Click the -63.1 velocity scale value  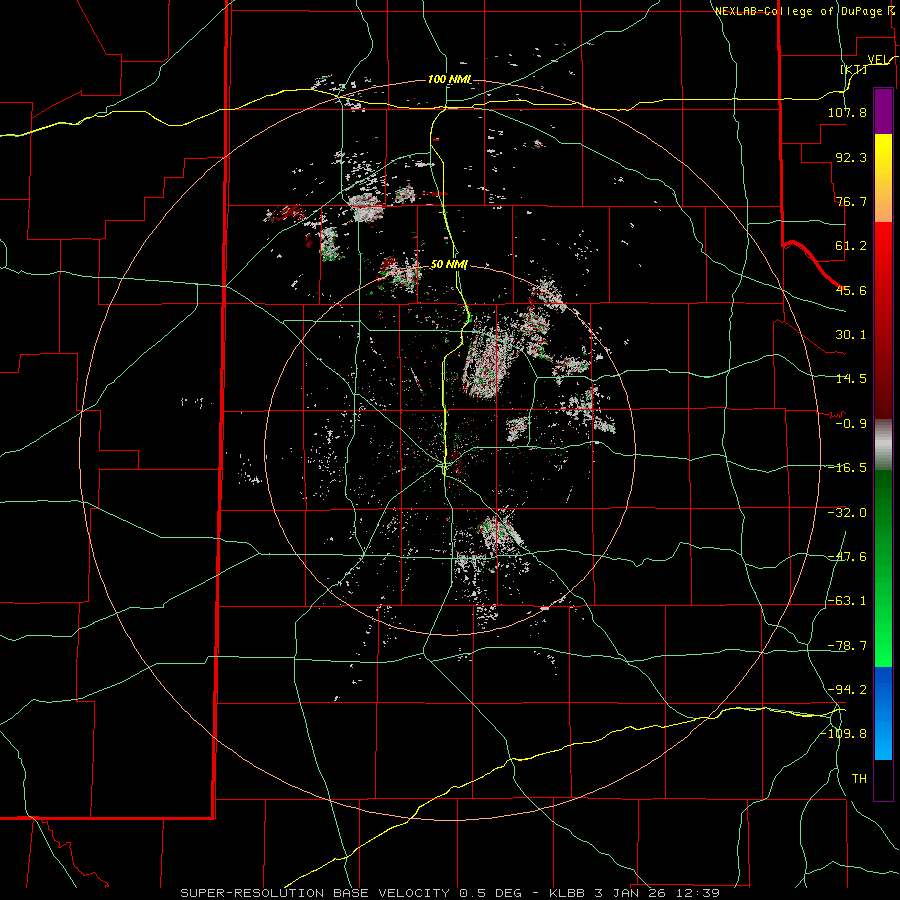click(x=847, y=601)
